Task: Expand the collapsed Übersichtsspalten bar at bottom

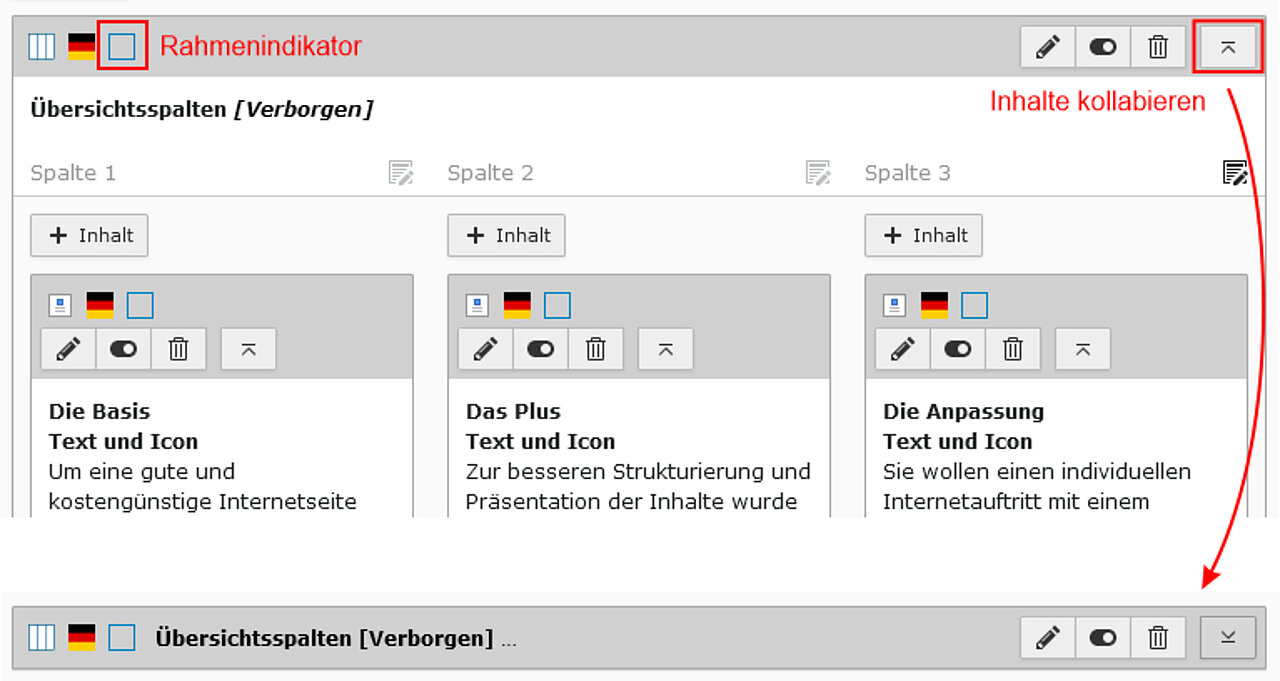Action: pos(1228,638)
